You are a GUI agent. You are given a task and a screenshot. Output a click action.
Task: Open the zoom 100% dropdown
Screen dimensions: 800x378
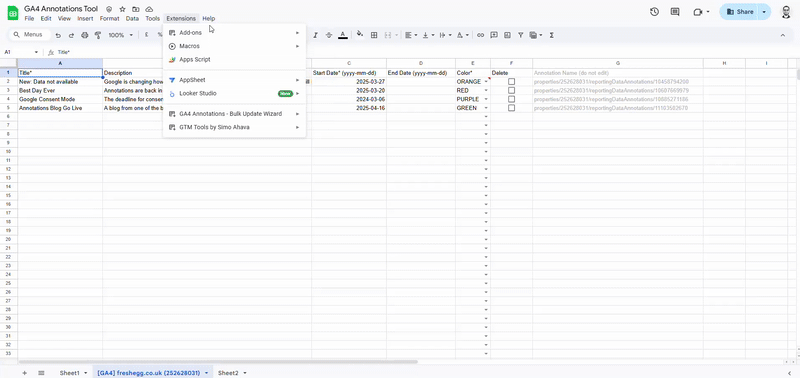click(x=120, y=35)
